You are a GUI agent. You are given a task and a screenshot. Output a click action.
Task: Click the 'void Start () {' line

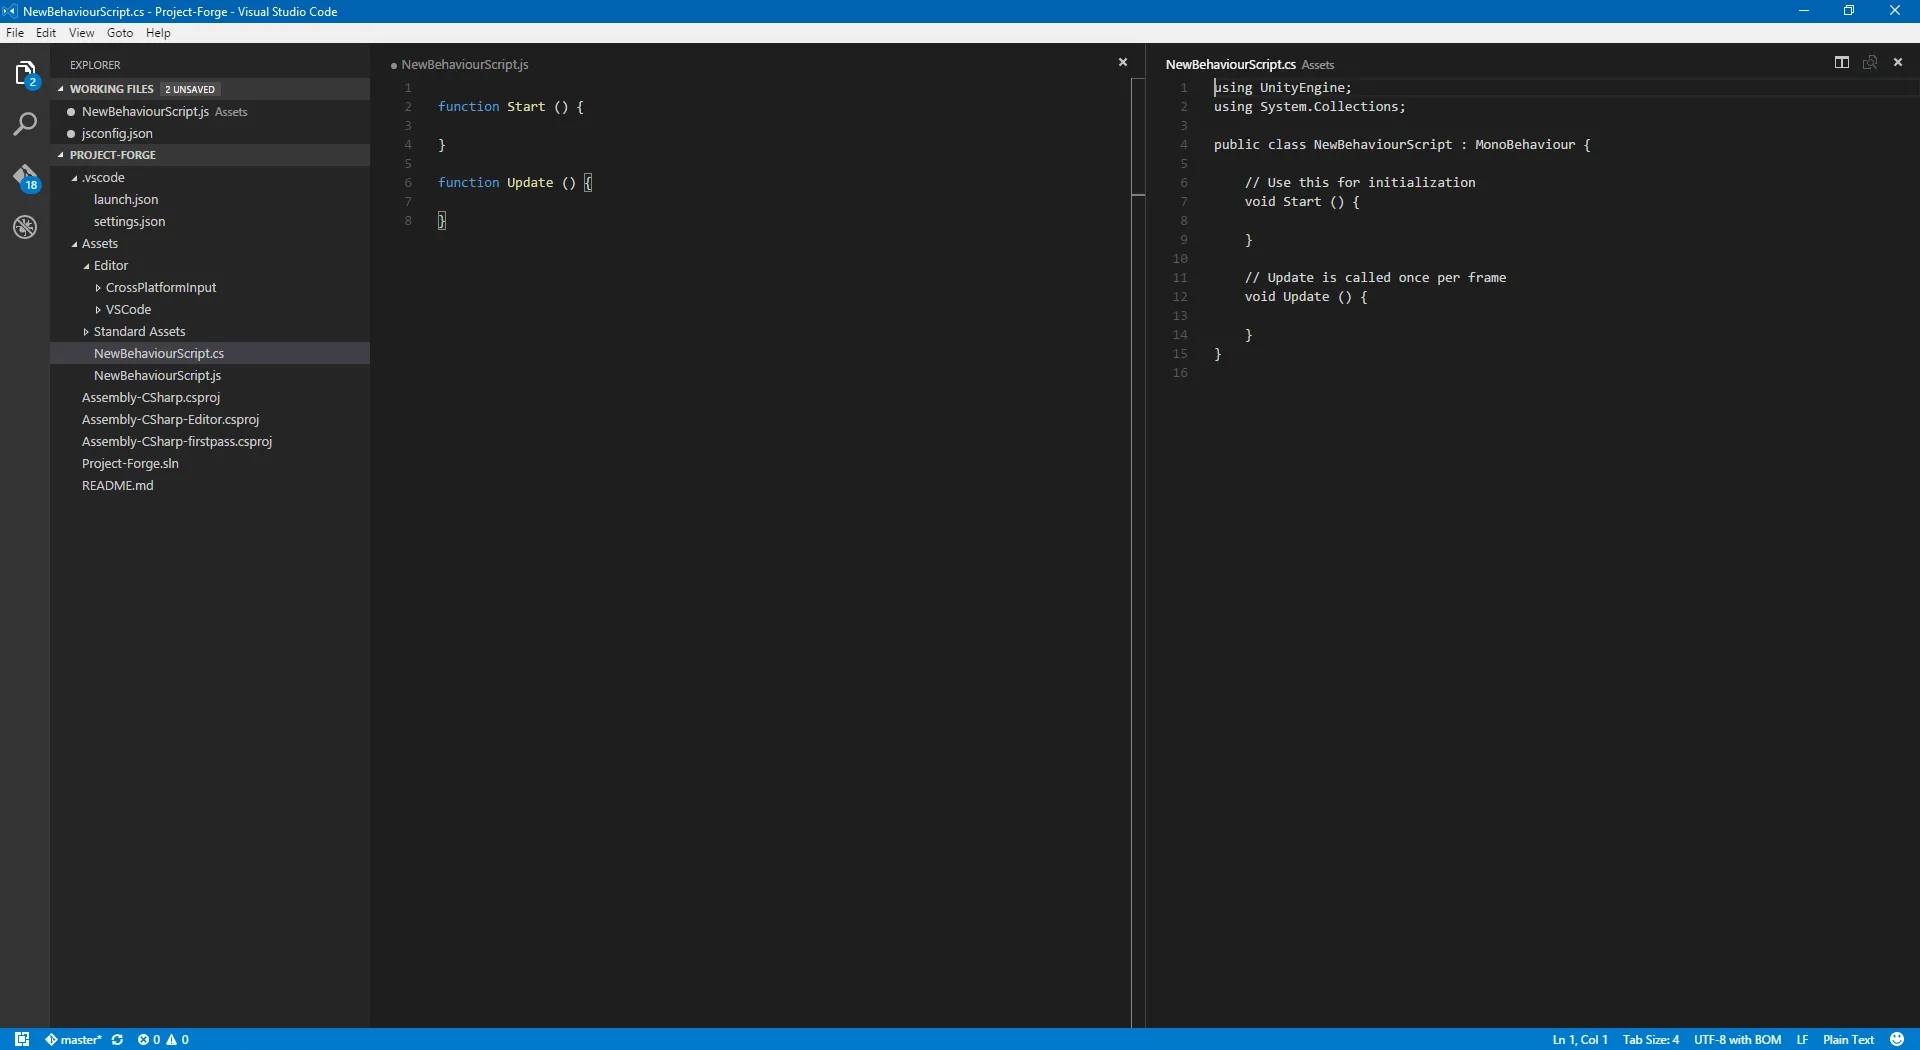tap(1302, 201)
